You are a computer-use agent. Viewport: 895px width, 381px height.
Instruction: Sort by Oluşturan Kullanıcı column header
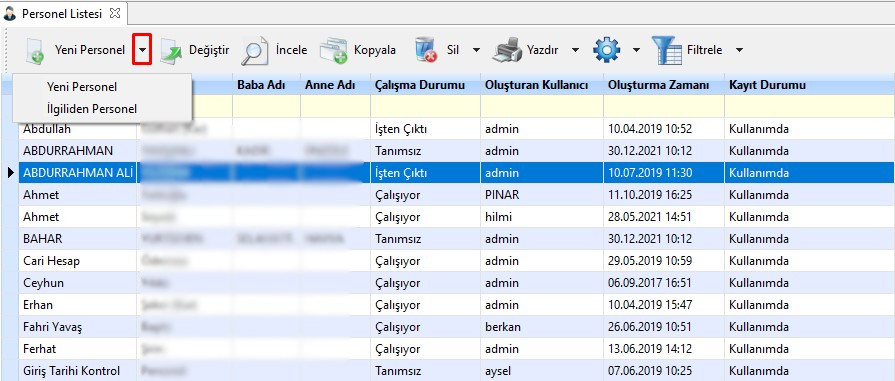point(542,85)
